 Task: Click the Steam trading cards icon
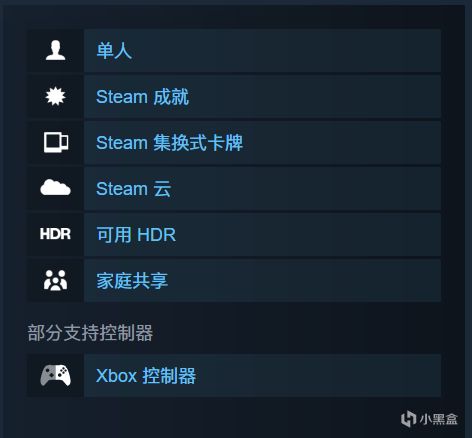pyautogui.click(x=56, y=142)
